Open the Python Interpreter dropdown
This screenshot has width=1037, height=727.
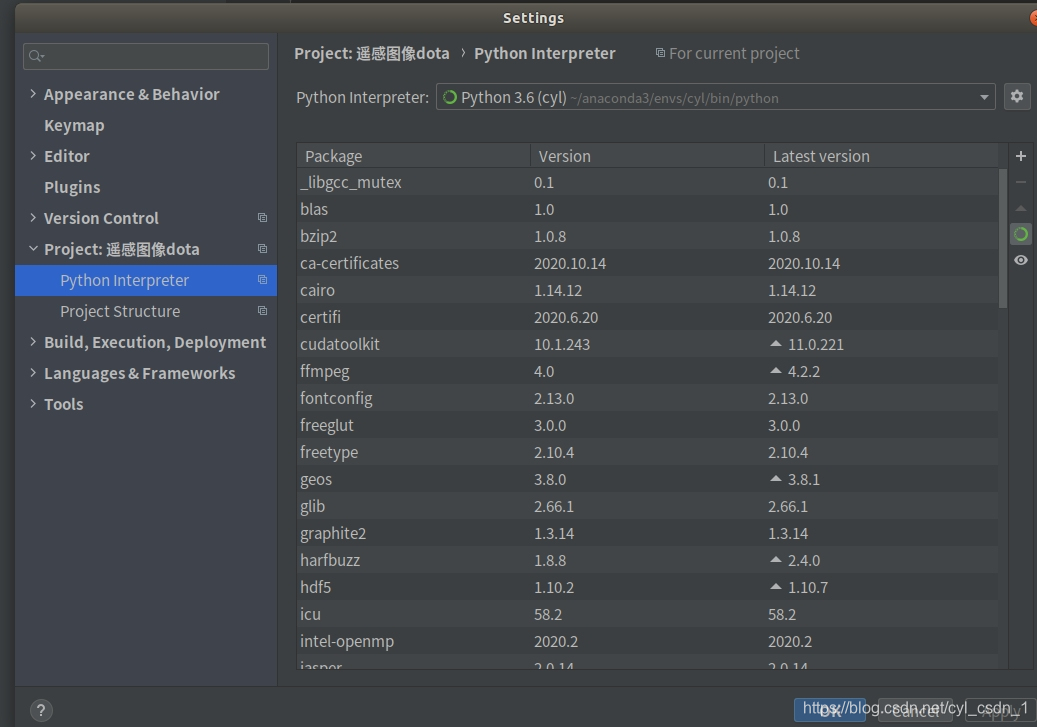click(716, 97)
